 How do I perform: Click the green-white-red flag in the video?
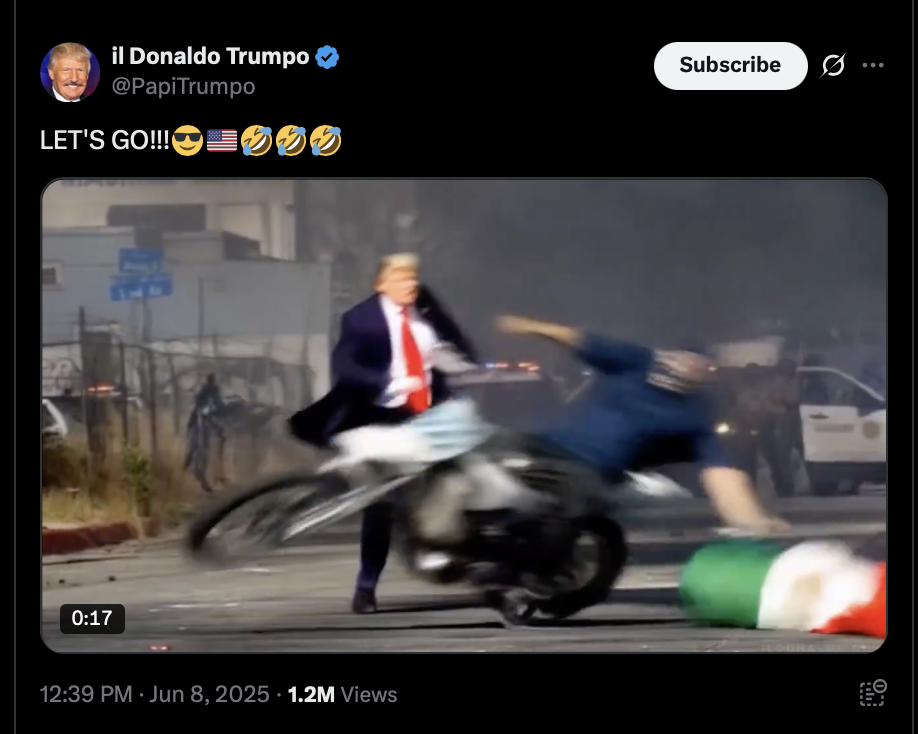pos(785,587)
